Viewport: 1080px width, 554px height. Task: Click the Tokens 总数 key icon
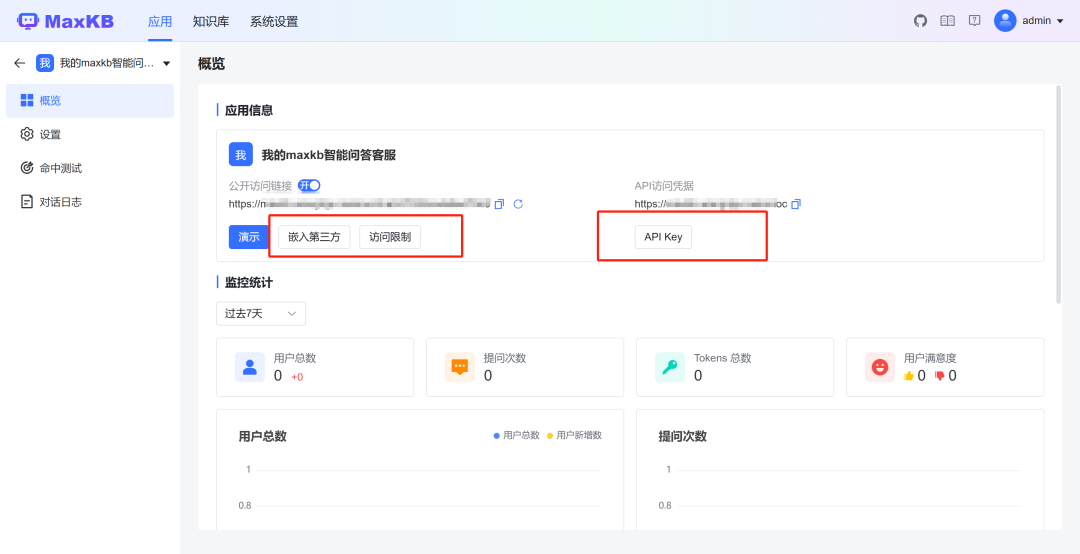click(x=670, y=367)
